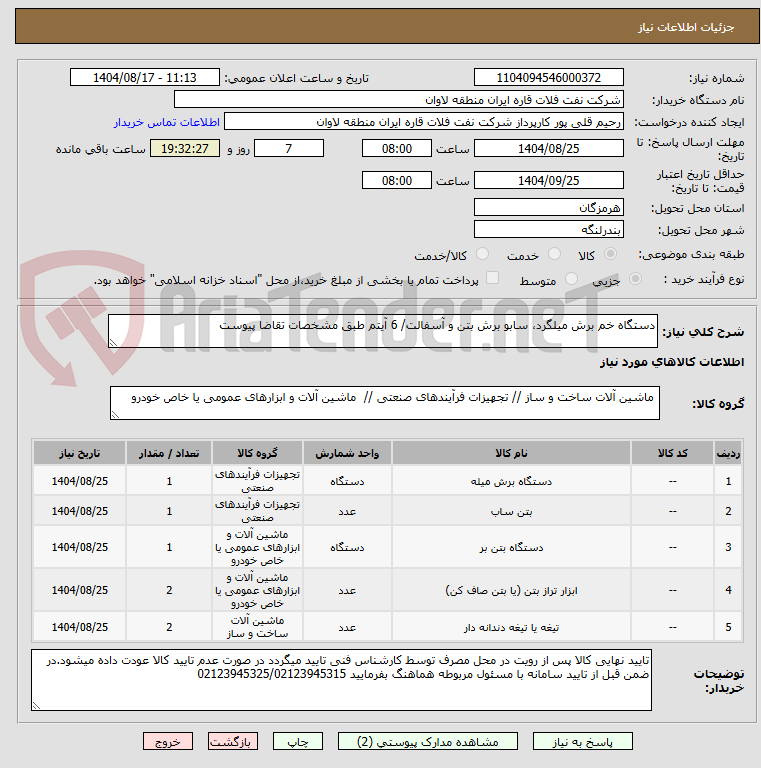
Task: Toggle the Islamic treasury bonds payment checkbox
Action: (492, 278)
